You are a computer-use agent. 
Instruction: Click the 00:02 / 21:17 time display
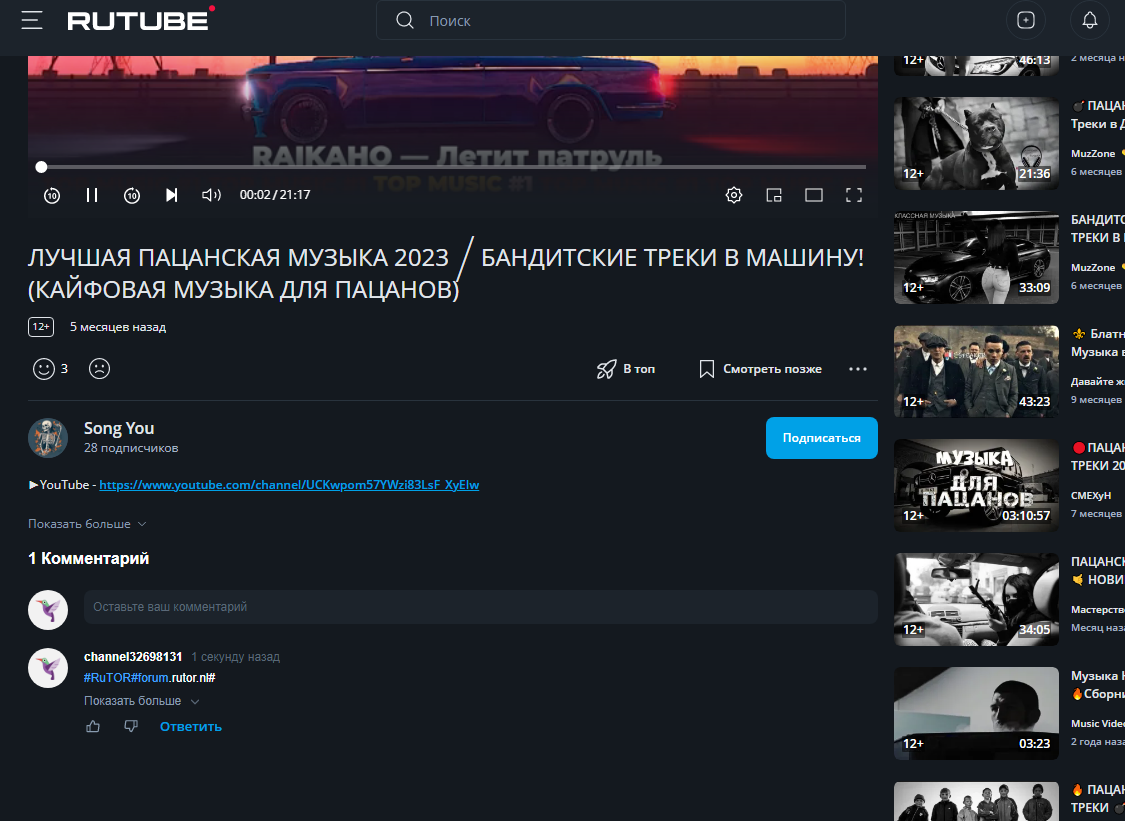pos(275,195)
